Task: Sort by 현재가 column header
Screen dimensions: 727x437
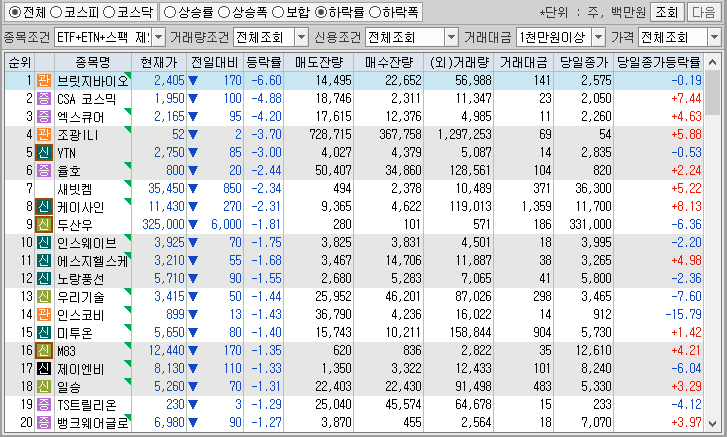Action: (x=159, y=62)
